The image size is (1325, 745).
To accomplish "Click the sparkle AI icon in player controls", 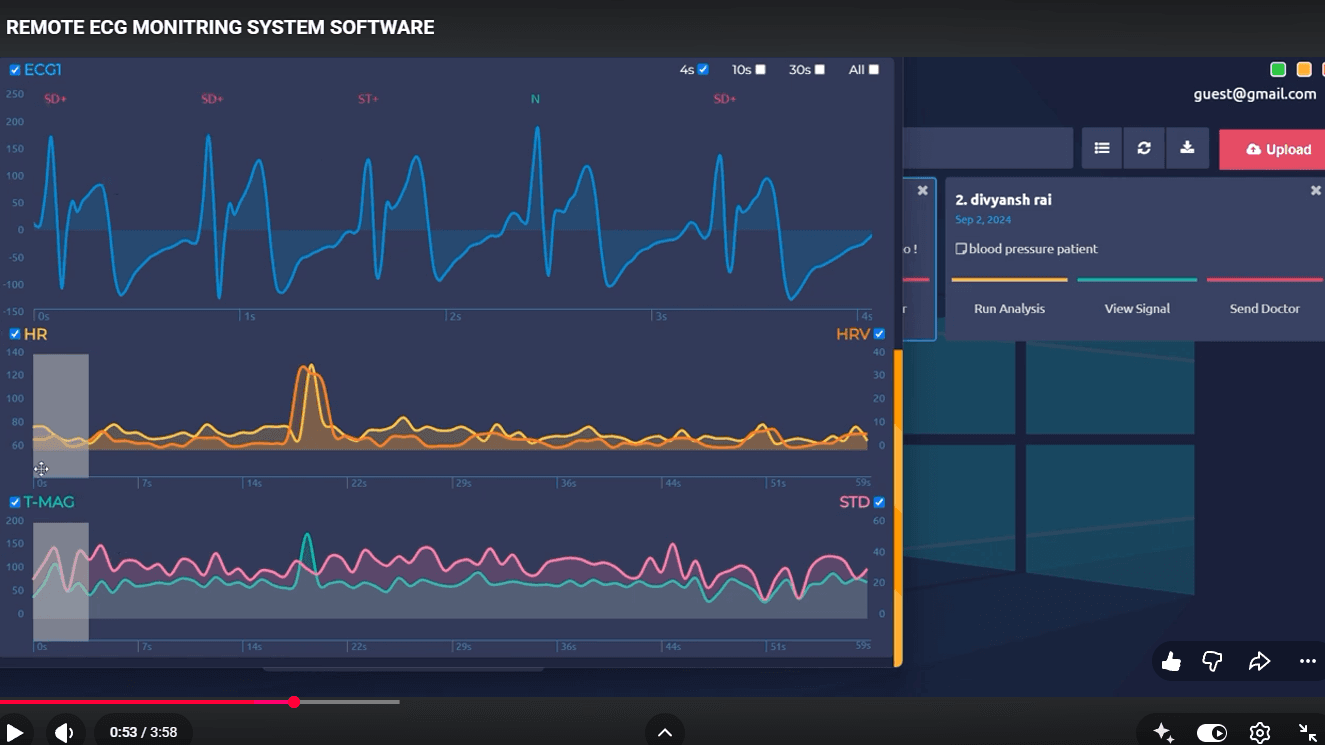I will pyautogui.click(x=1163, y=733).
